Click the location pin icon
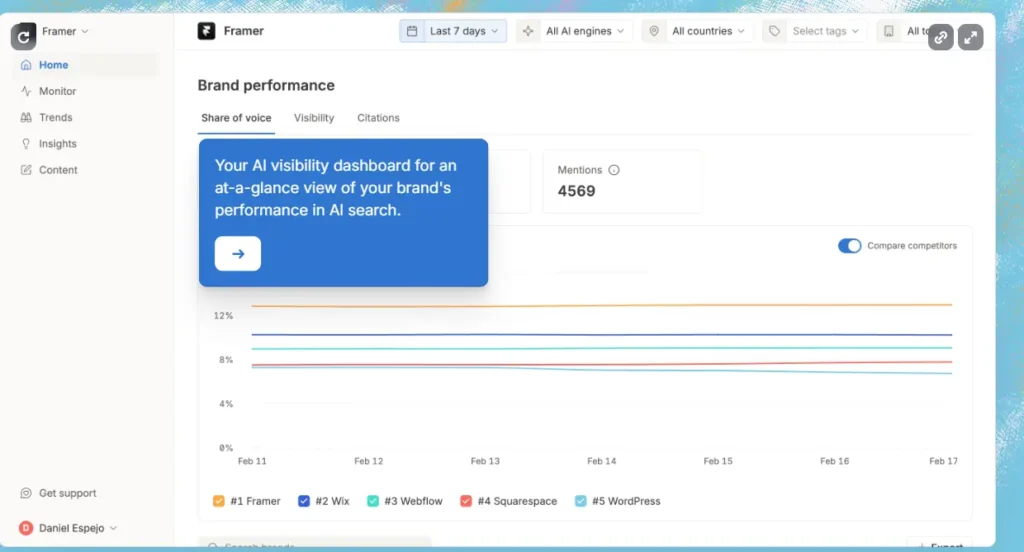Screen dimensions: 1024x552 coord(654,31)
